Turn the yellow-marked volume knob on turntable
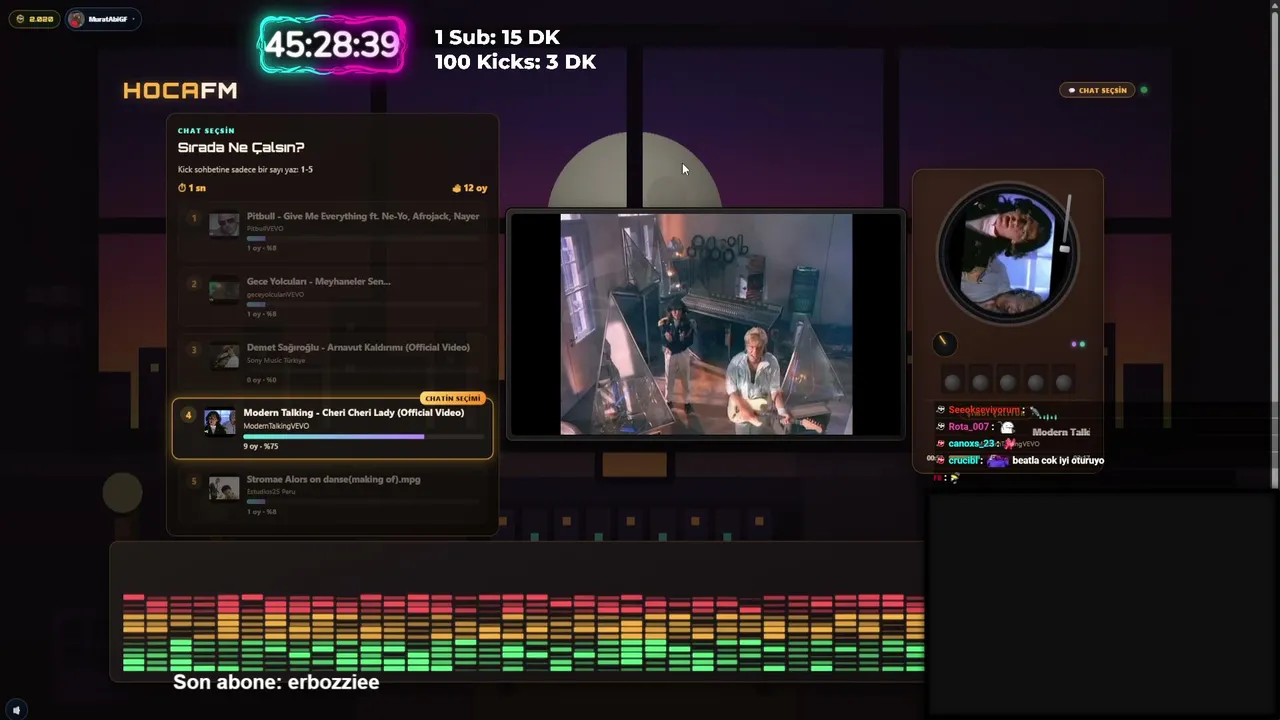Viewport: 1280px width, 720px height. coord(944,344)
